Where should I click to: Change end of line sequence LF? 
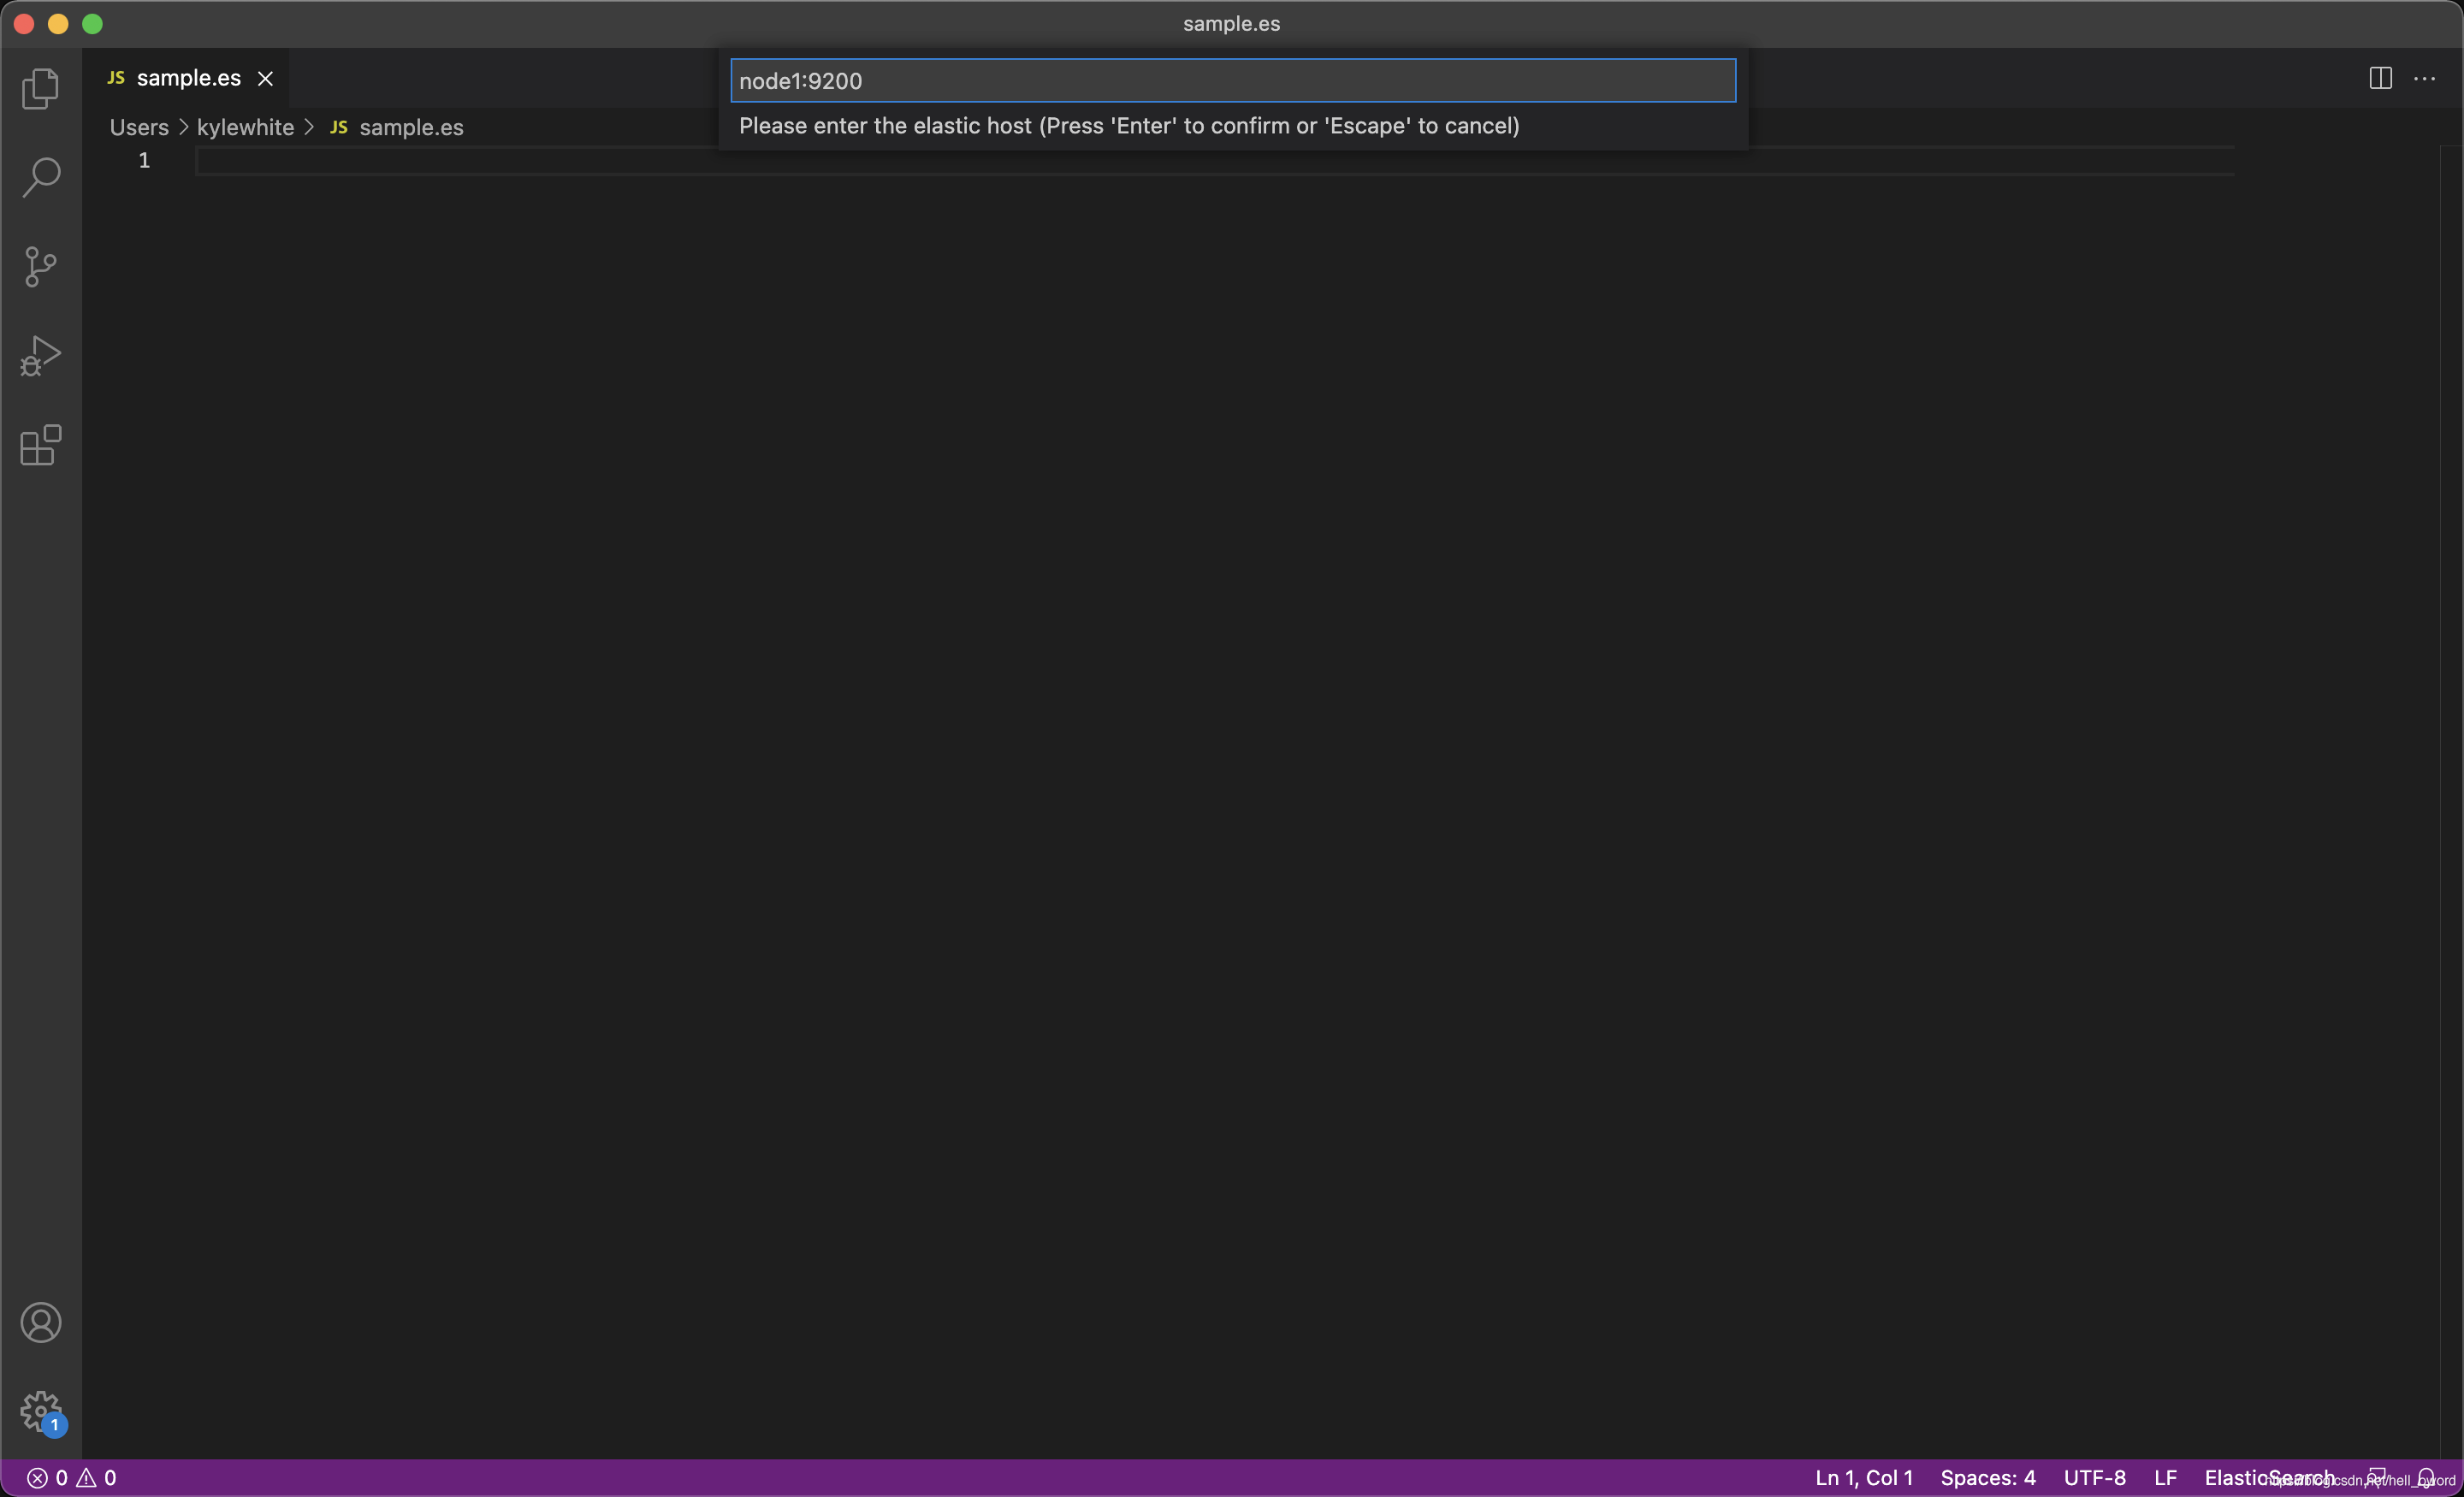point(2166,1478)
